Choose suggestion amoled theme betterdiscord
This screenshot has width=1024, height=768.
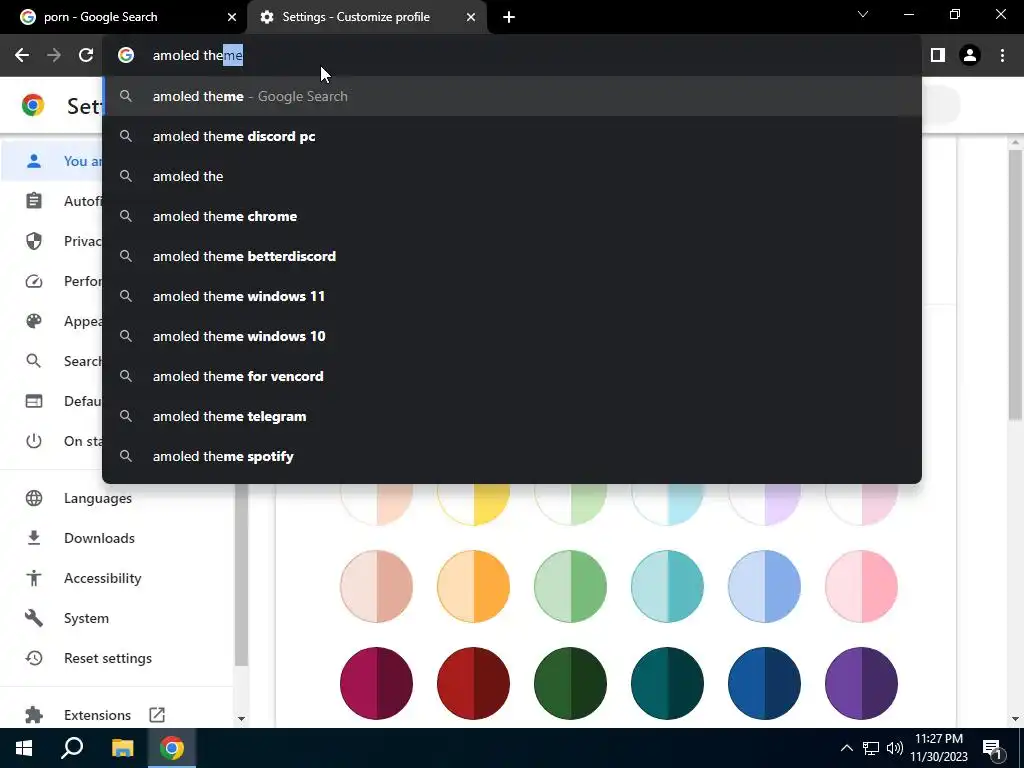(x=512, y=256)
